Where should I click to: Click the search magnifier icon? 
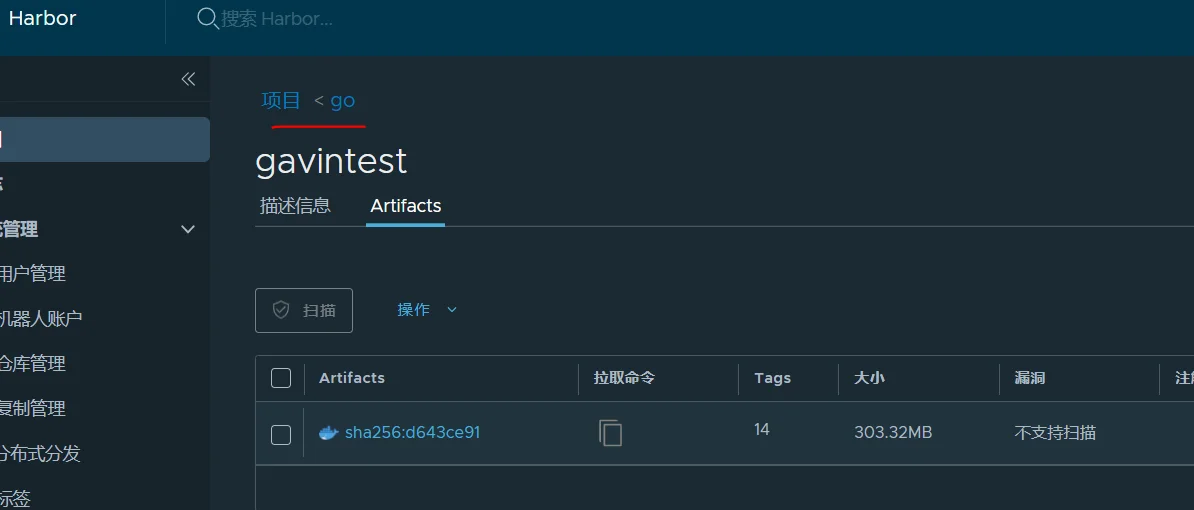pos(208,18)
